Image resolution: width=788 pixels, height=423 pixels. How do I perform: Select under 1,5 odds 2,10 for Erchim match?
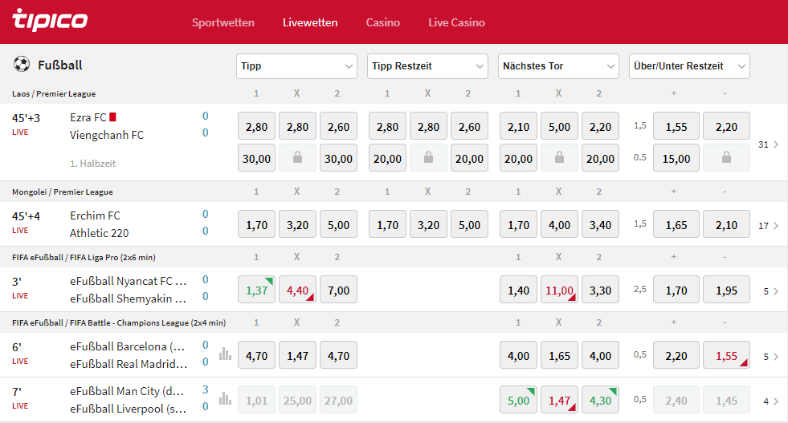tap(726, 225)
